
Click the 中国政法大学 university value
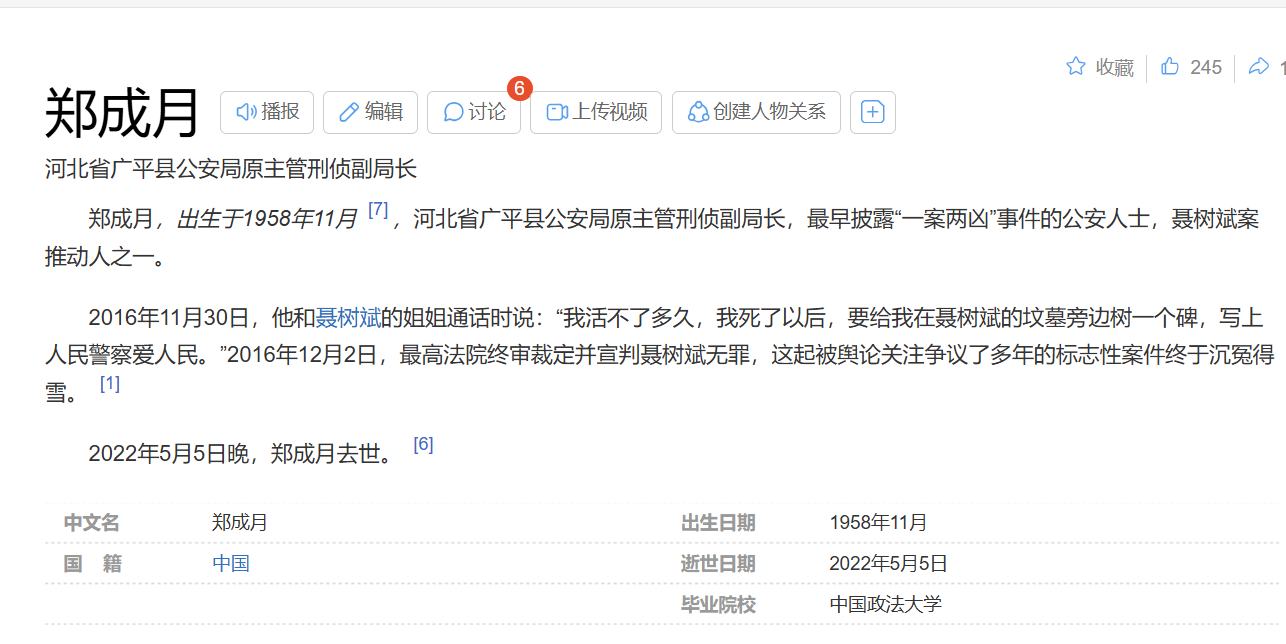886,604
